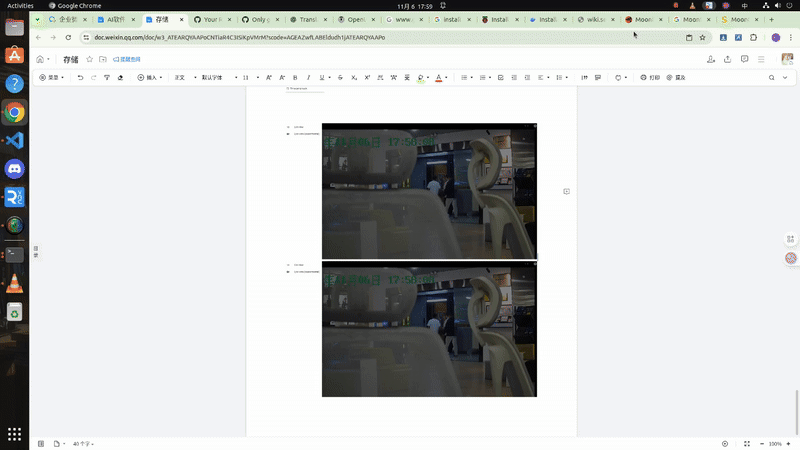Click the format painter icon

click(107, 77)
